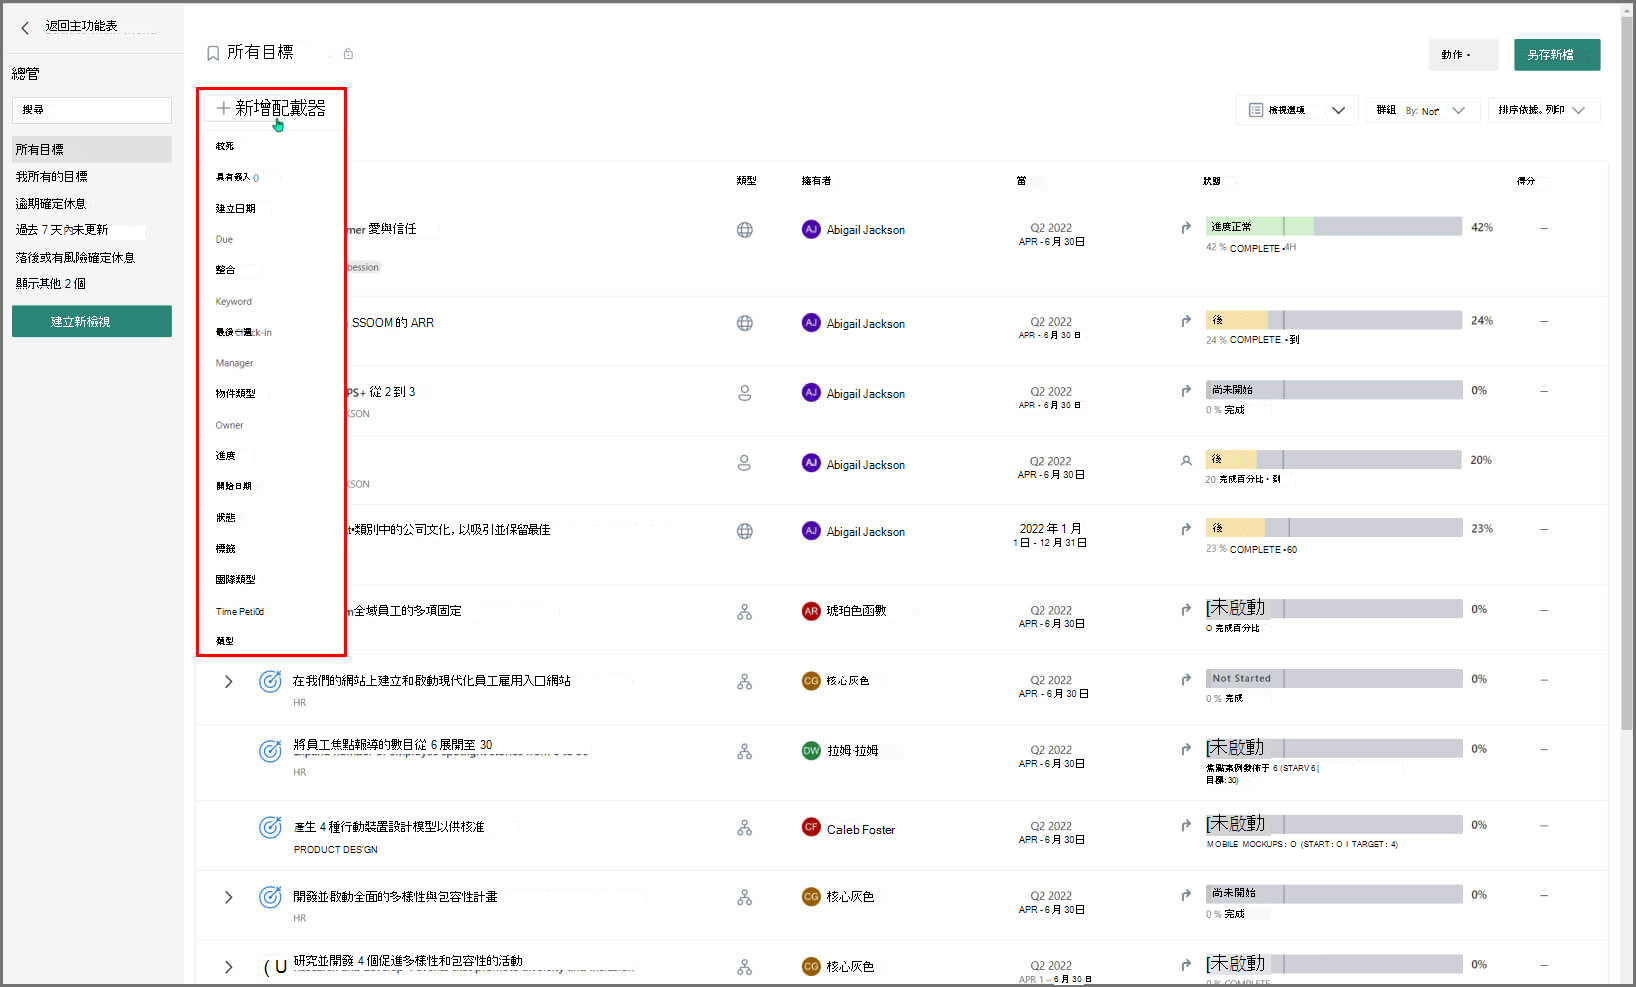Click the back arrow to main menu
This screenshot has width=1636, height=987.
(x=25, y=28)
